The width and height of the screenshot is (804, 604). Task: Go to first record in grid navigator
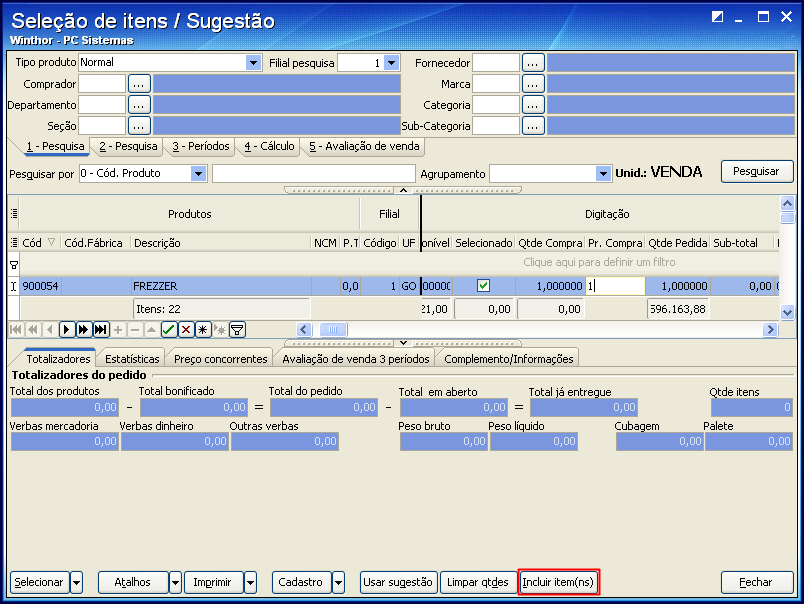pos(16,330)
